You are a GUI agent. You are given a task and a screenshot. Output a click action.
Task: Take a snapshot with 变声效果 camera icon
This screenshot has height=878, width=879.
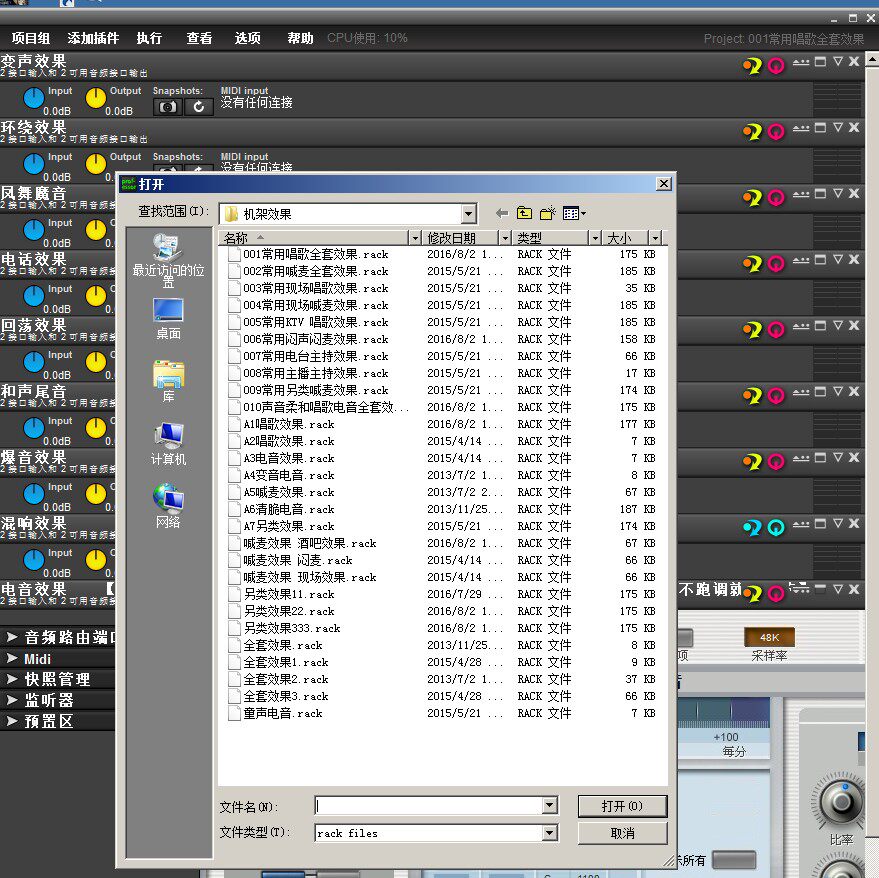[167, 107]
